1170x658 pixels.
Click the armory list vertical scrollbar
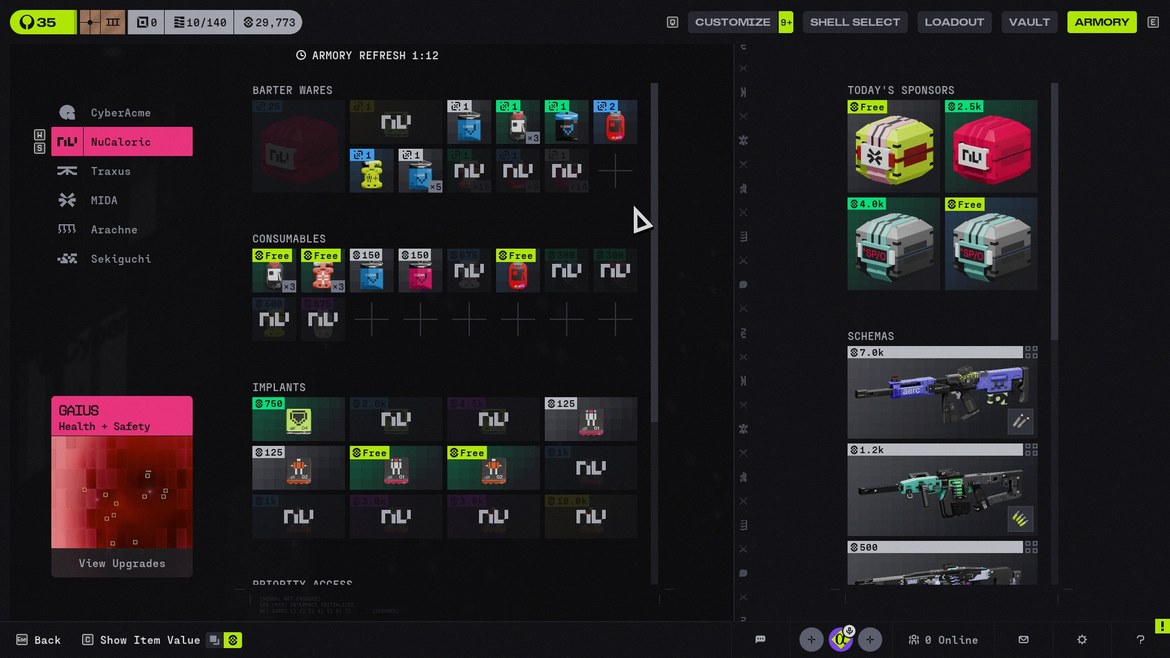(x=655, y=250)
